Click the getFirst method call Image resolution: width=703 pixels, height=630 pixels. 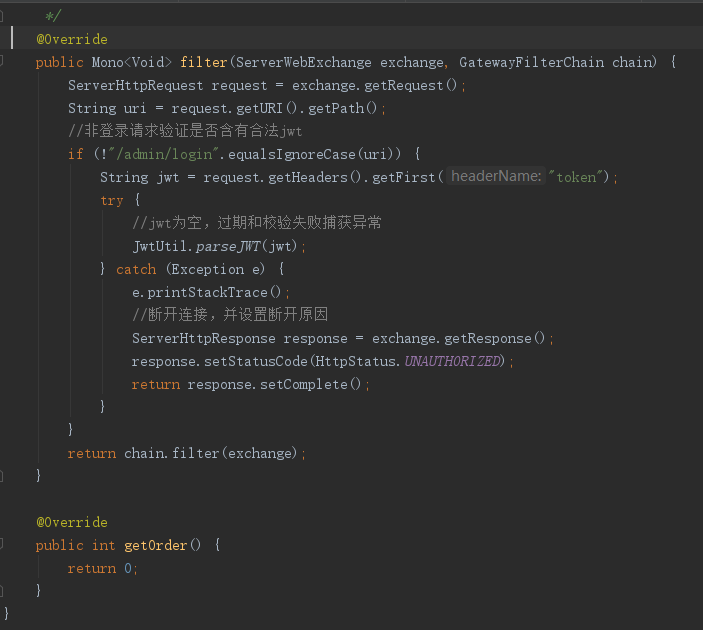tap(404, 178)
